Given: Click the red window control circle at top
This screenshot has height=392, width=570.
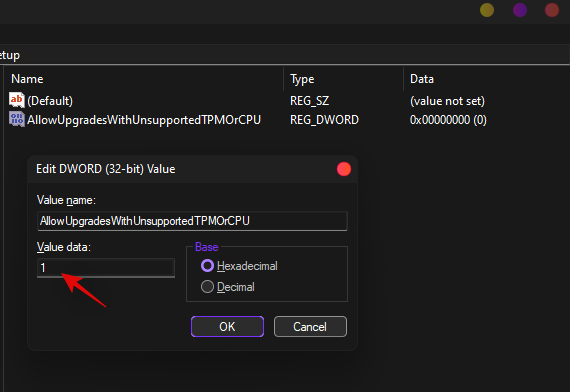Looking at the screenshot, I should [x=552, y=10].
